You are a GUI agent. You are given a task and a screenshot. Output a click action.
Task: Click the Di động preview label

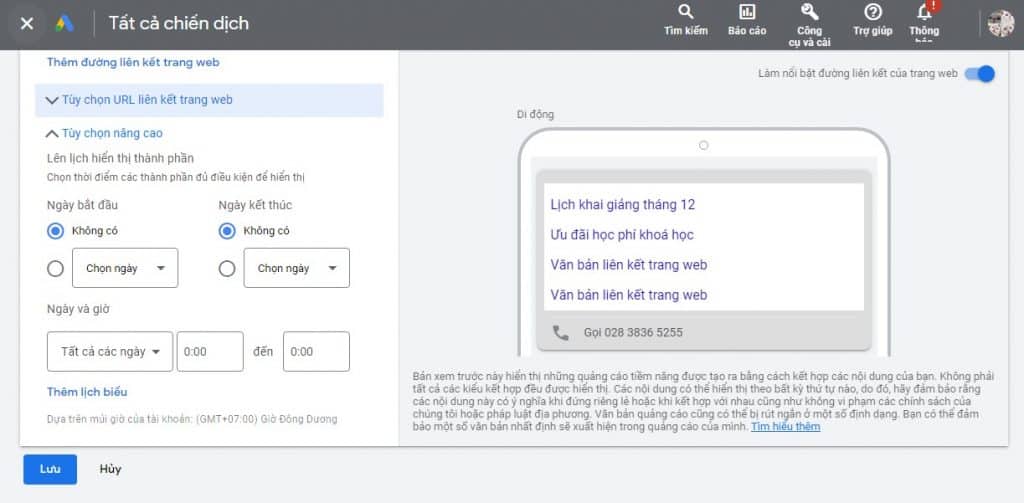535,115
